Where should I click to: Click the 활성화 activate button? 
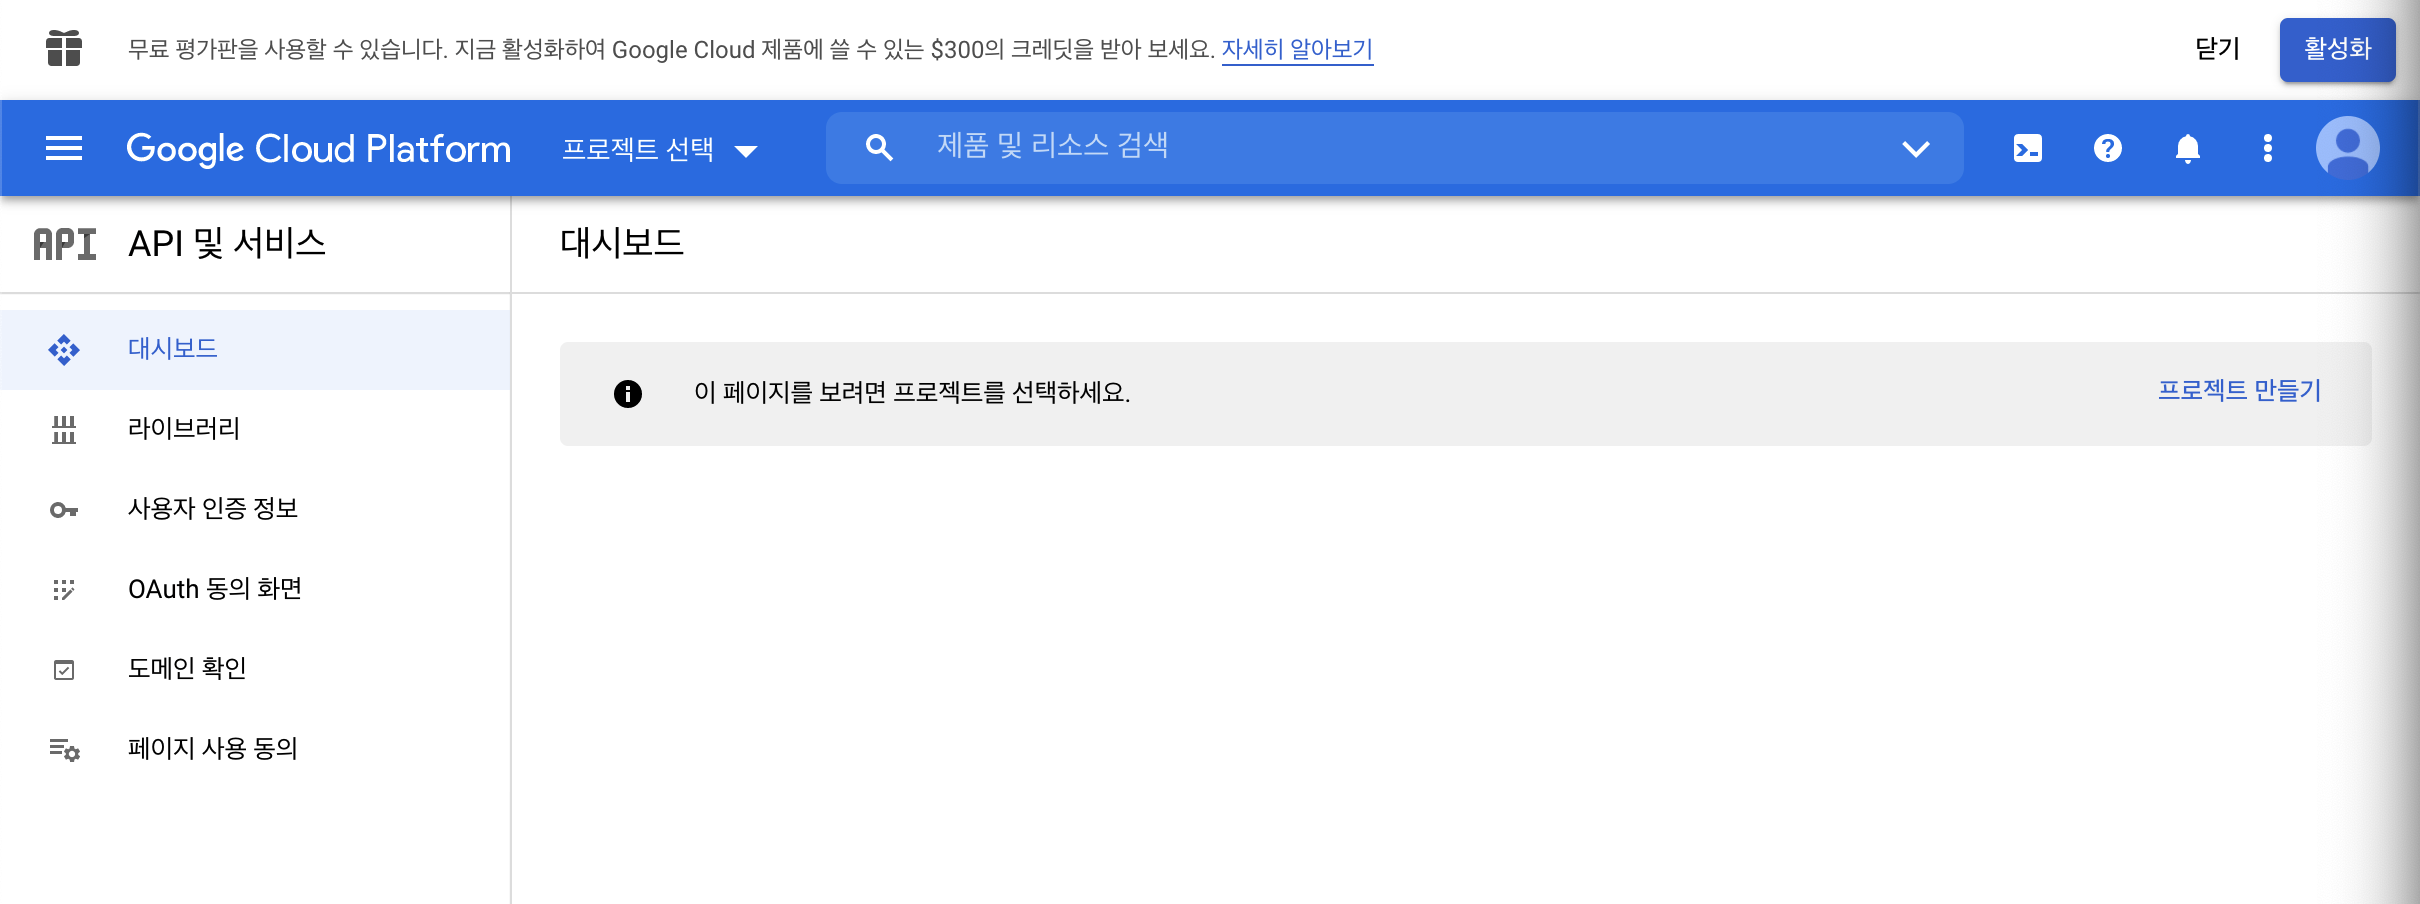2337,49
